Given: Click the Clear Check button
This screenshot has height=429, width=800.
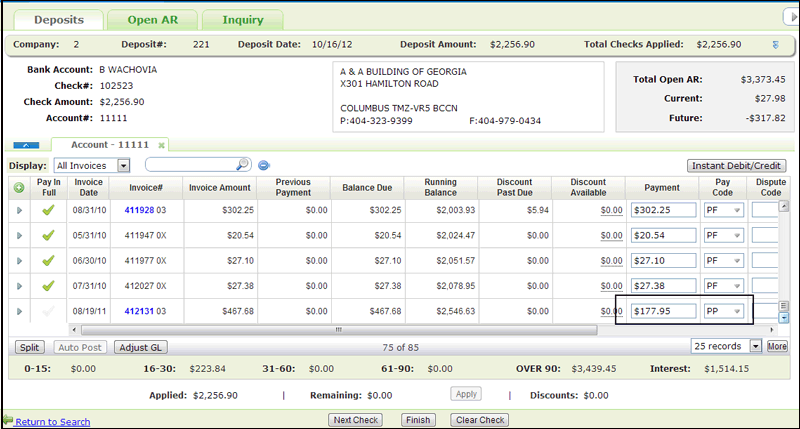Looking at the screenshot, I should [x=480, y=420].
